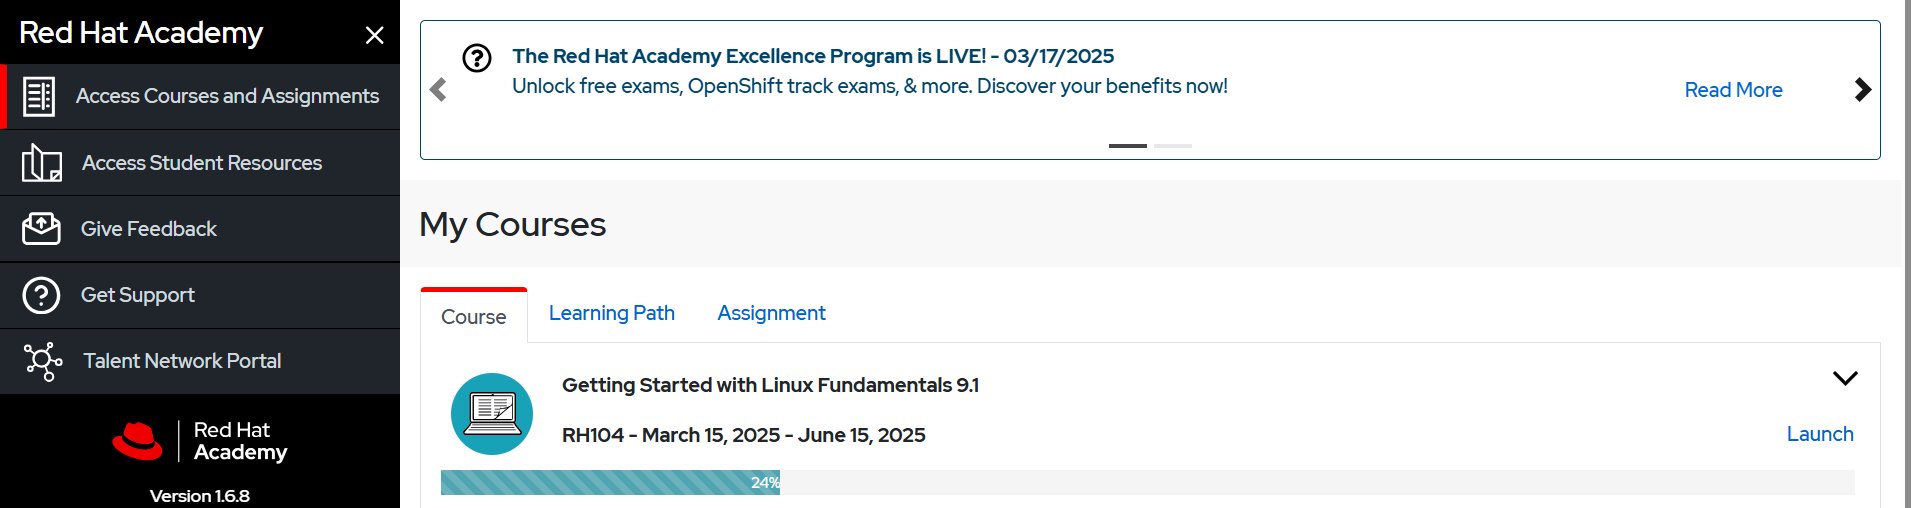
Task: Click the Linux Fundamentals course laptop thumbnail
Action: [x=492, y=414]
